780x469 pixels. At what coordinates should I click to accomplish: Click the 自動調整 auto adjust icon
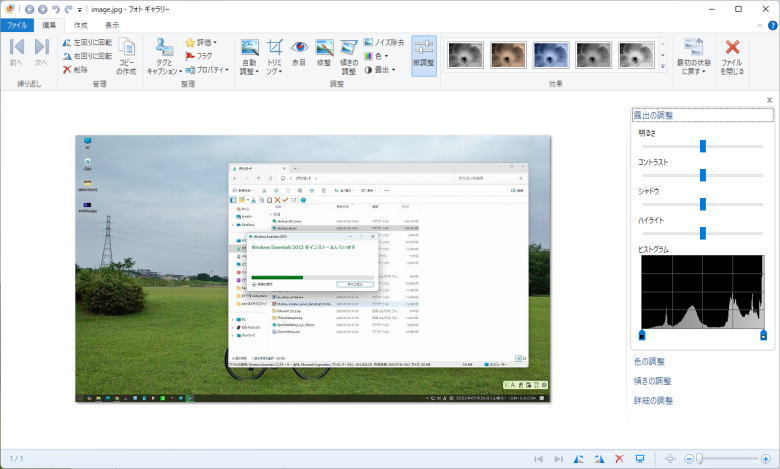click(x=249, y=56)
